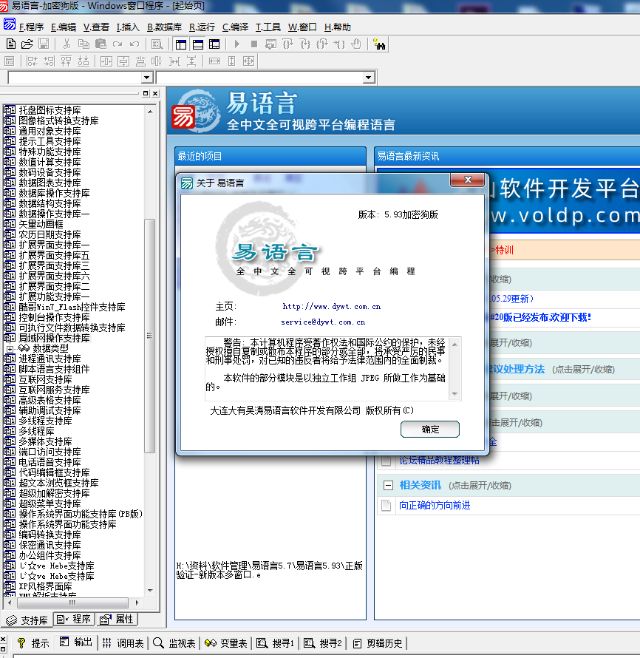The height and width of the screenshot is (658, 640).
Task: Open the 输出 bottom panel tab
Action: tap(76, 642)
